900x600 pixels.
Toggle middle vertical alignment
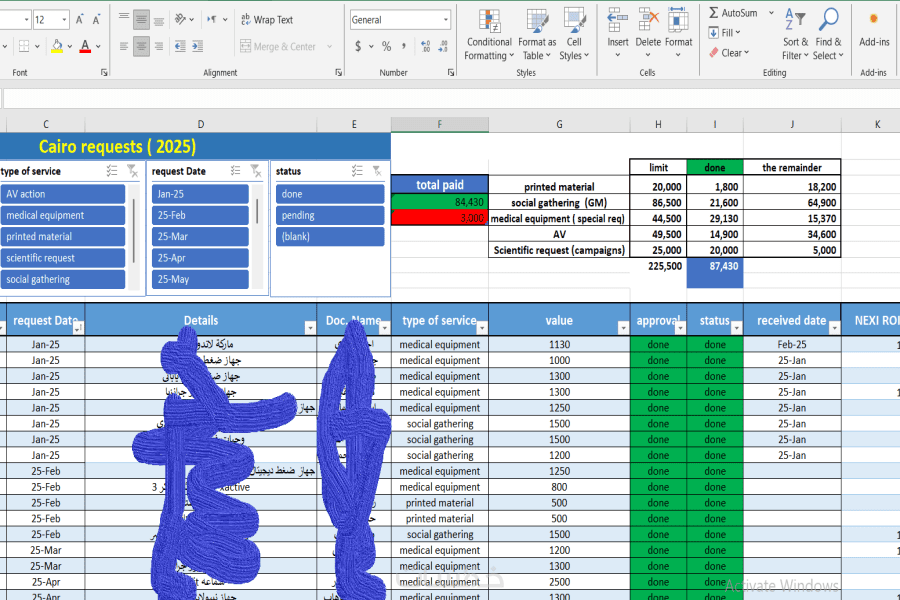pos(141,20)
